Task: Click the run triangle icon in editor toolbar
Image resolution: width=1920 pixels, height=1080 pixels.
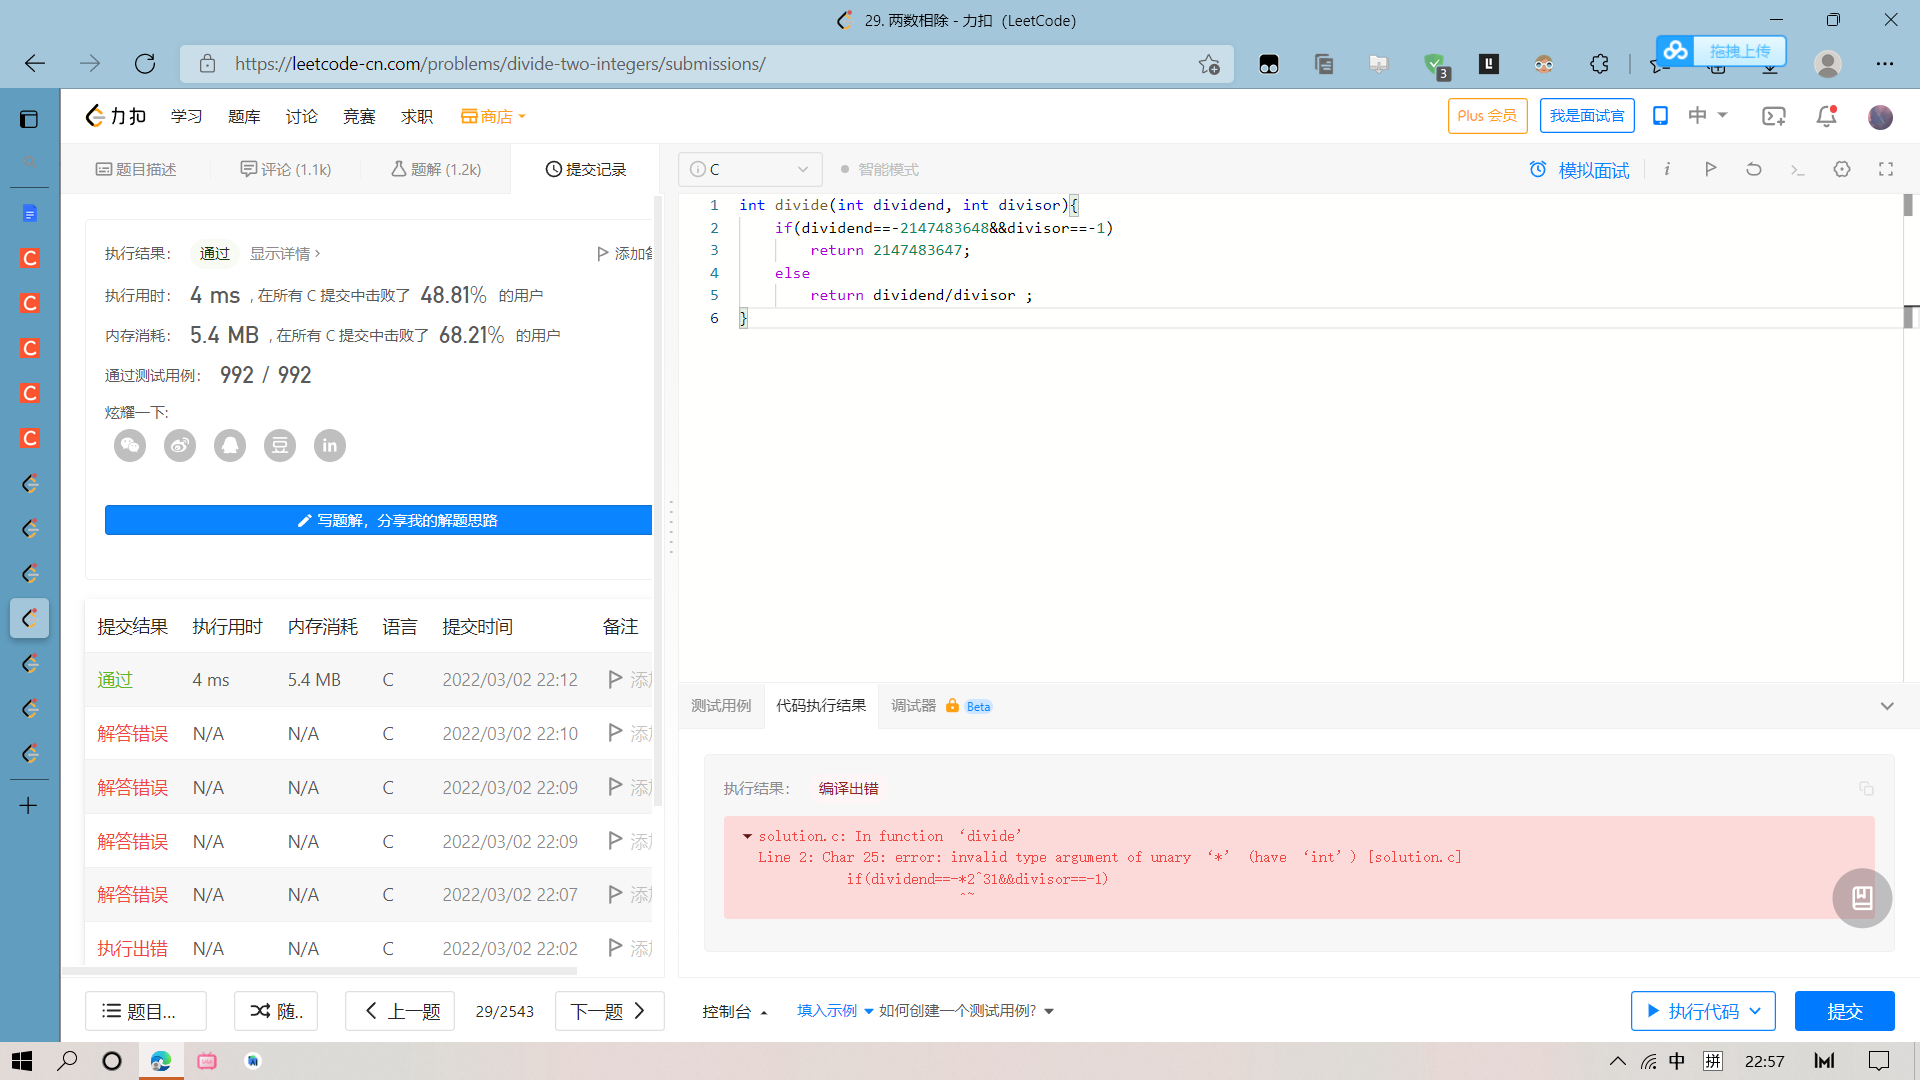Action: (1710, 169)
